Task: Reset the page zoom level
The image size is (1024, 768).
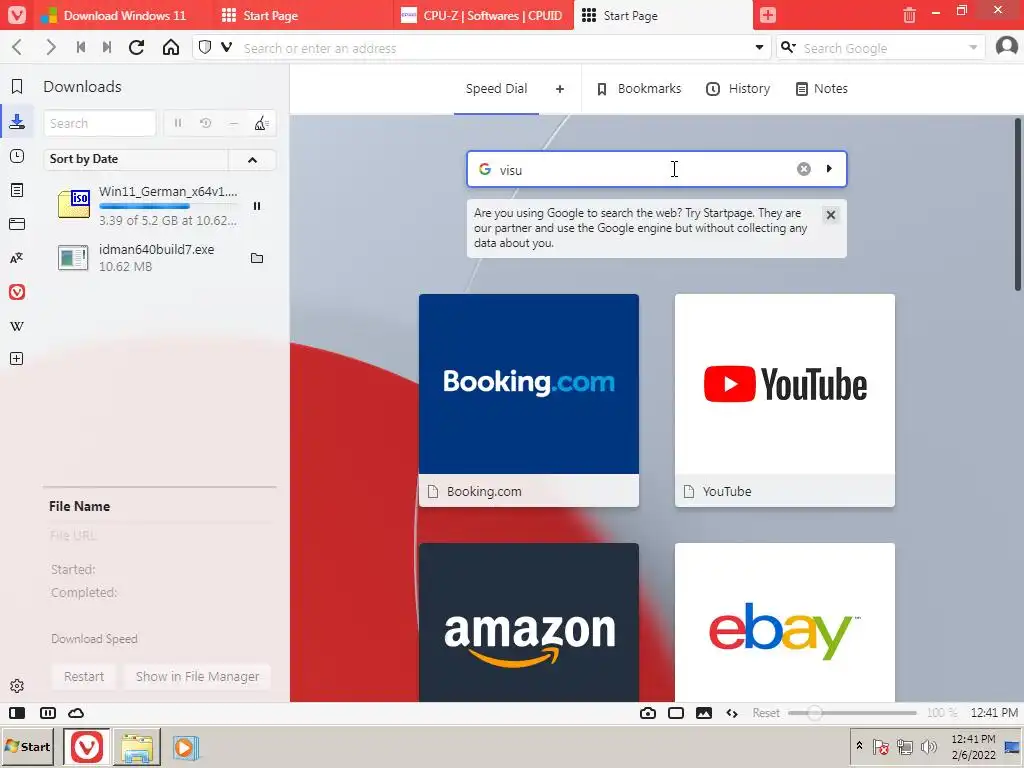Action: [x=766, y=713]
